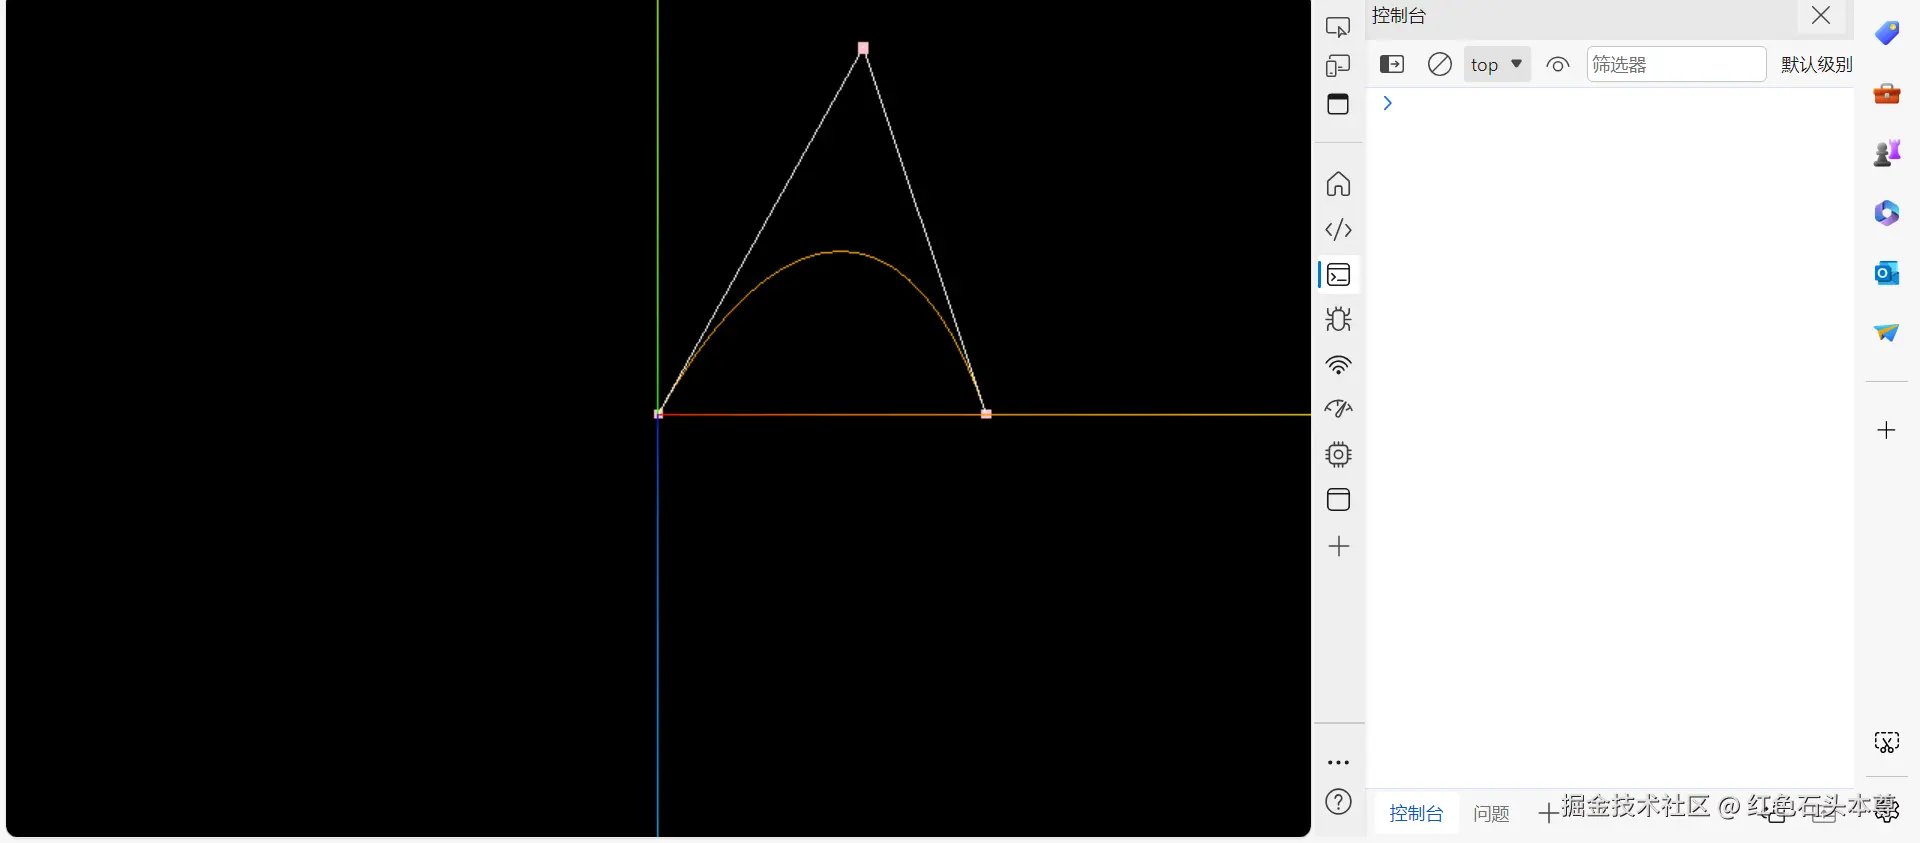Select the top control point of curve
The width and height of the screenshot is (1920, 843).
[x=863, y=47]
